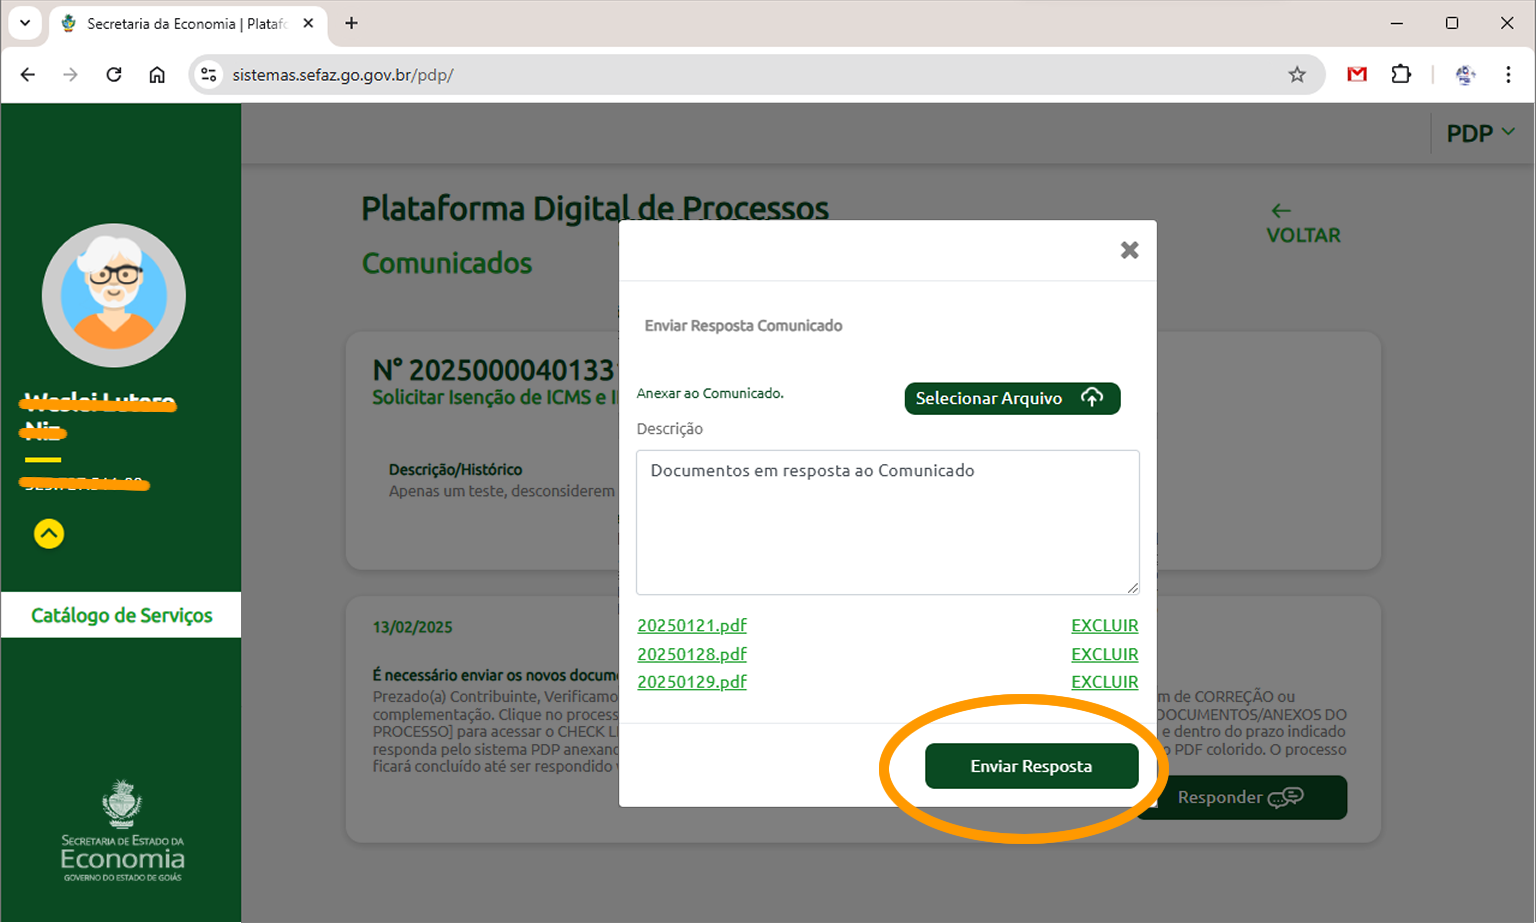Image resolution: width=1536 pixels, height=923 pixels.
Task: Click the user profile picture in the sidebar
Action: tap(113, 295)
